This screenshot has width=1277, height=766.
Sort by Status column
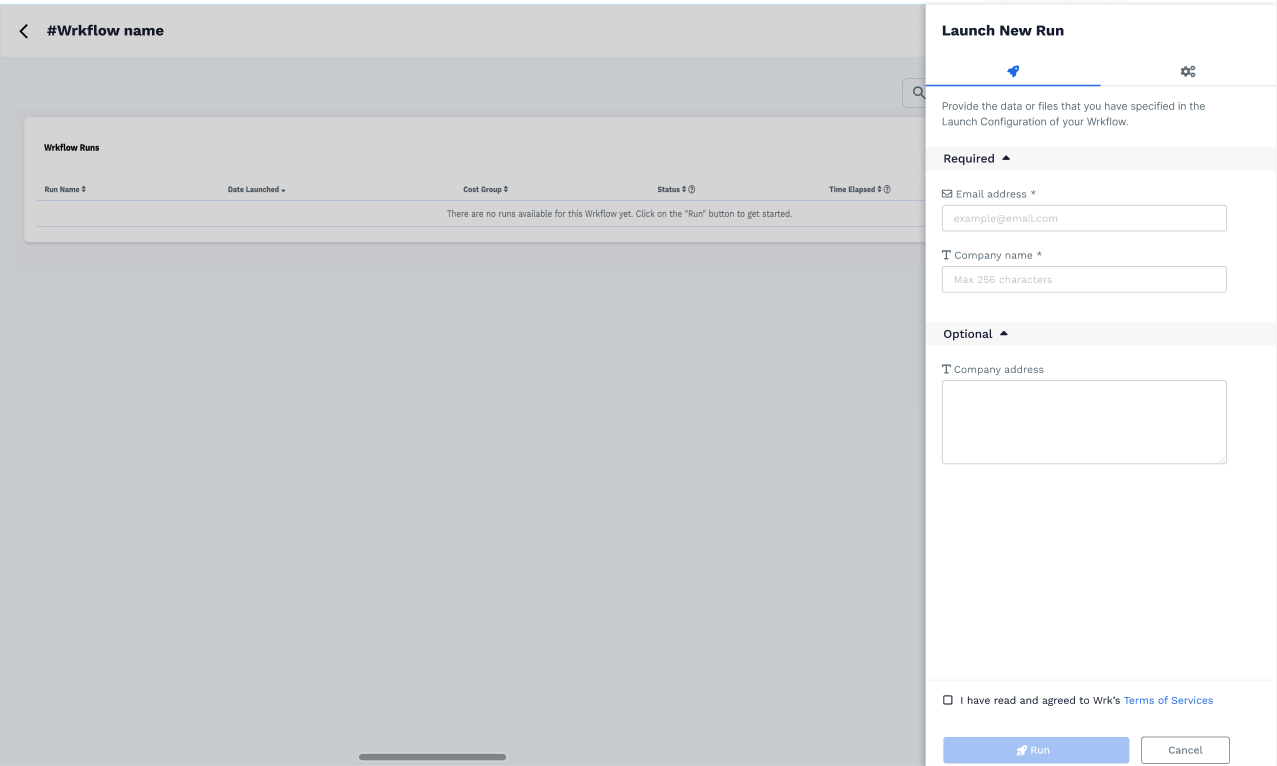[671, 189]
